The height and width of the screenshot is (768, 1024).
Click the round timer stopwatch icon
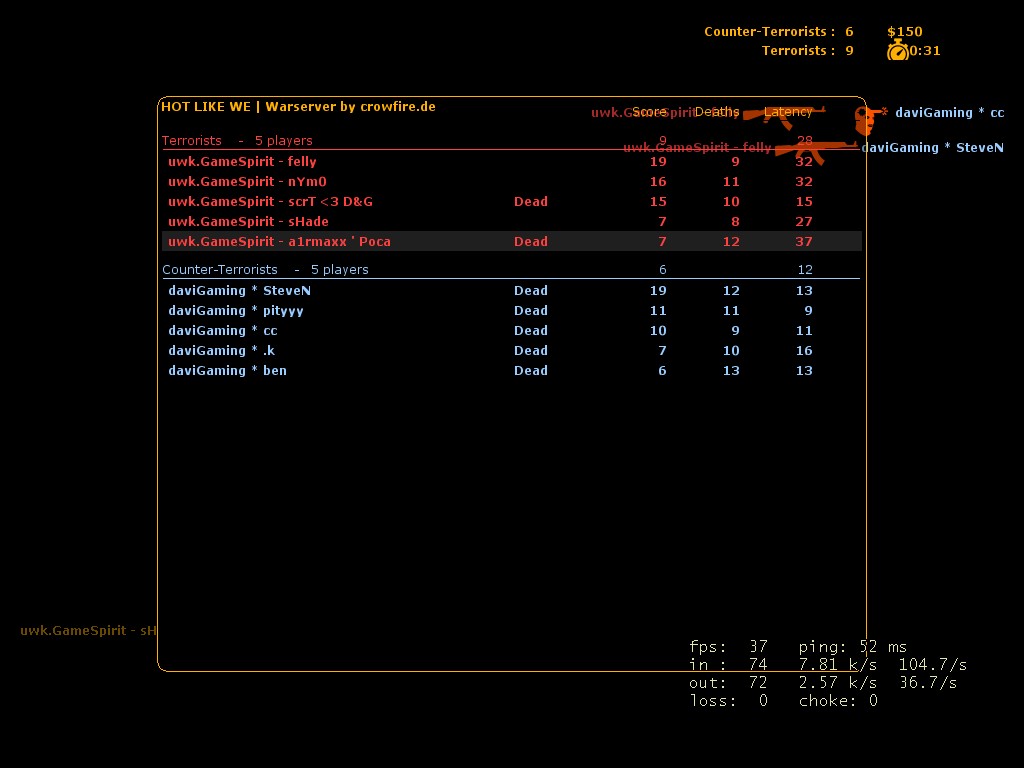(897, 50)
